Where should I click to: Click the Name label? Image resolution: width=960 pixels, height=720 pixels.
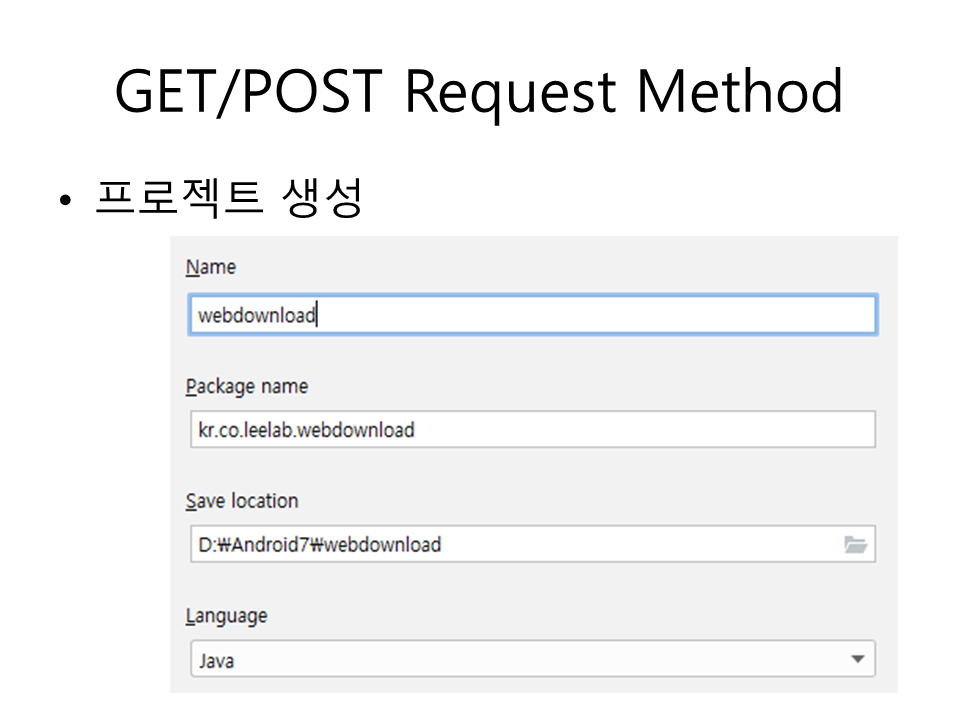pos(211,267)
